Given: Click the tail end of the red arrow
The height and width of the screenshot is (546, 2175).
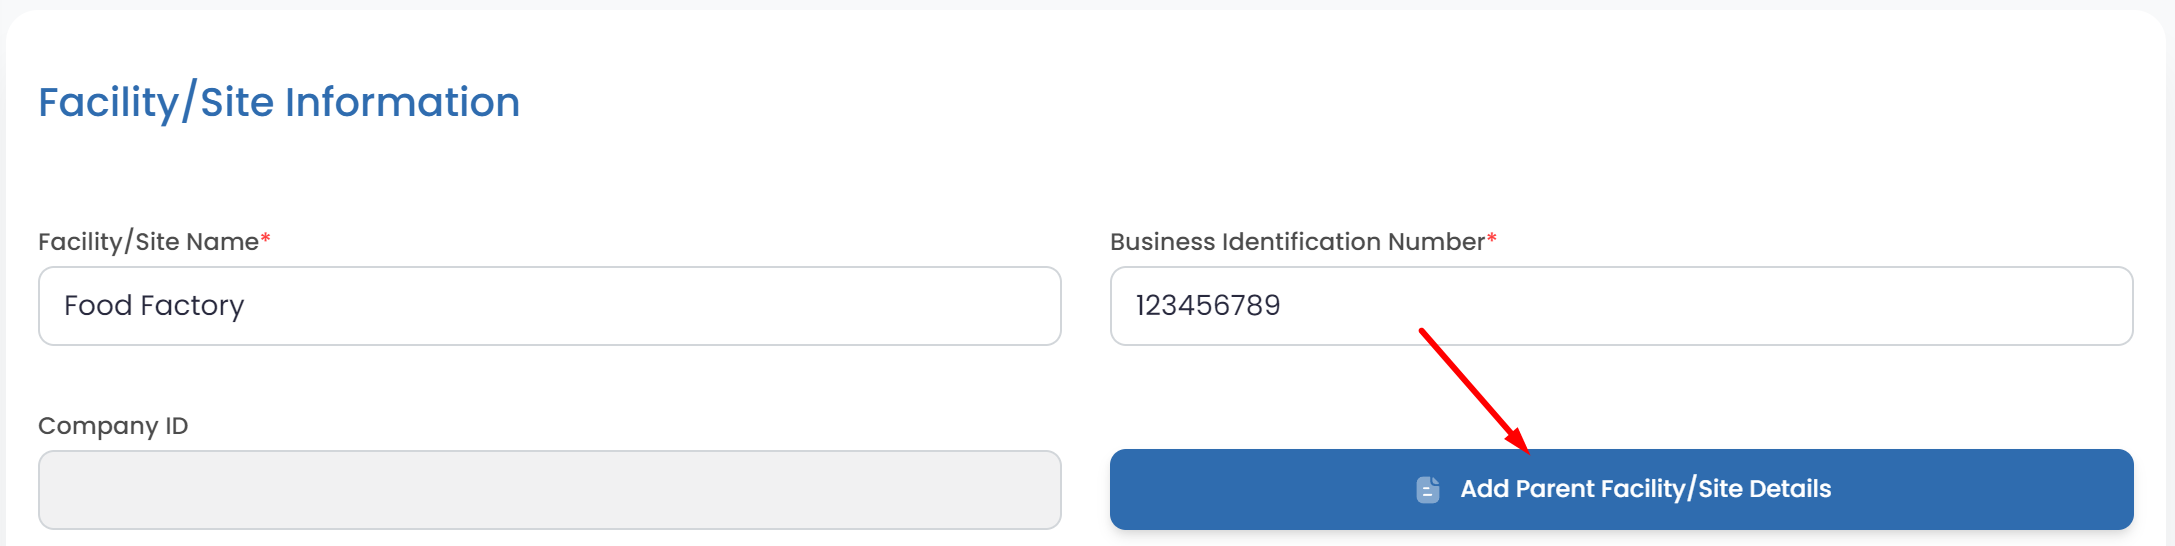Looking at the screenshot, I should click(1423, 331).
